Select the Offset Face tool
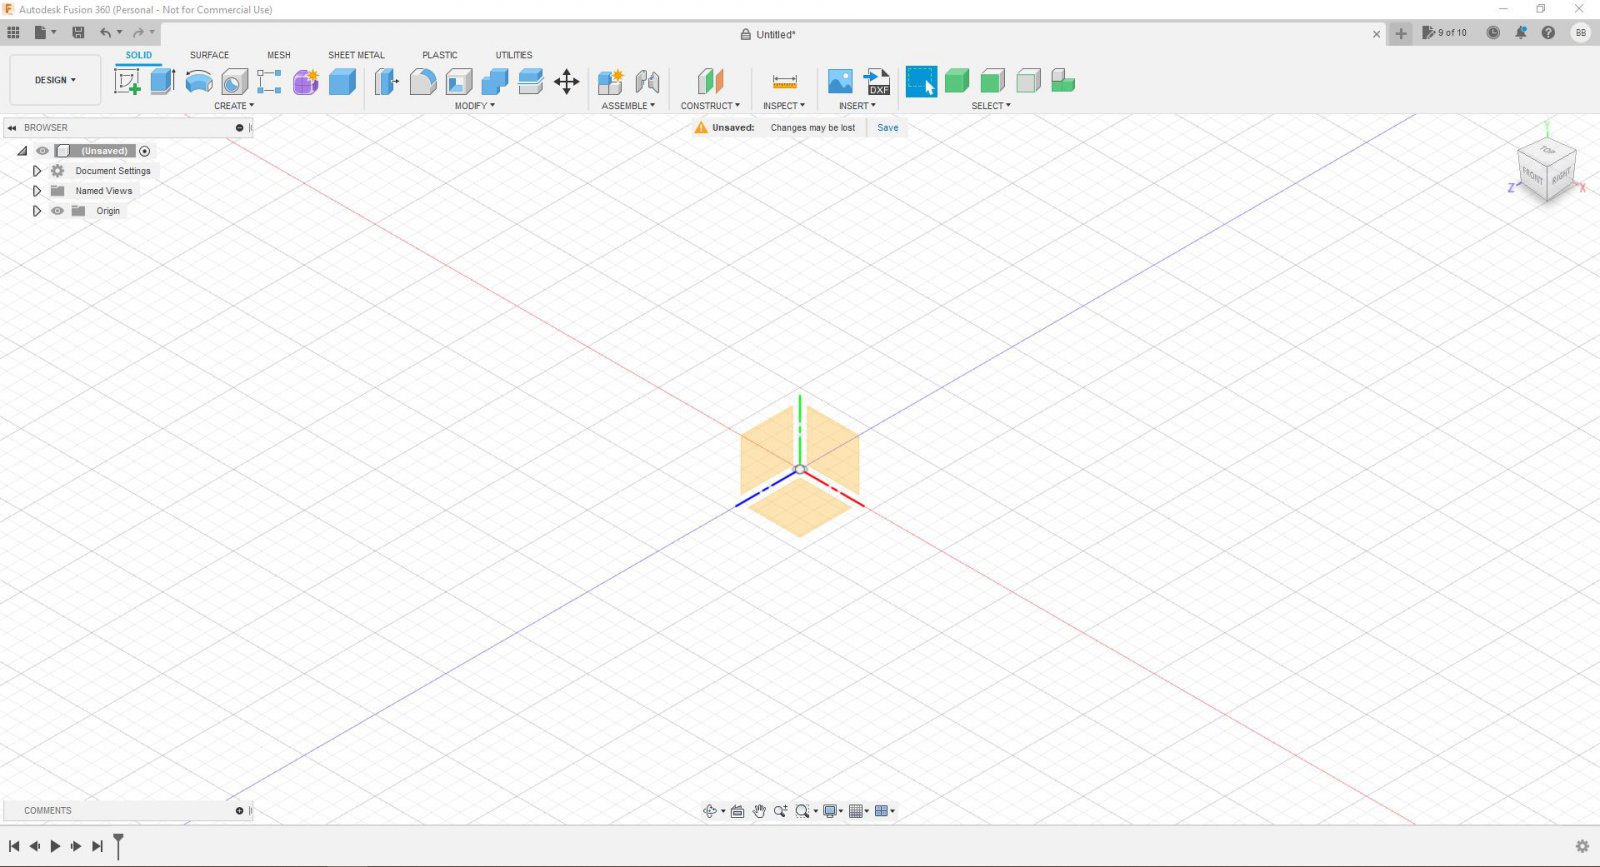 [531, 82]
